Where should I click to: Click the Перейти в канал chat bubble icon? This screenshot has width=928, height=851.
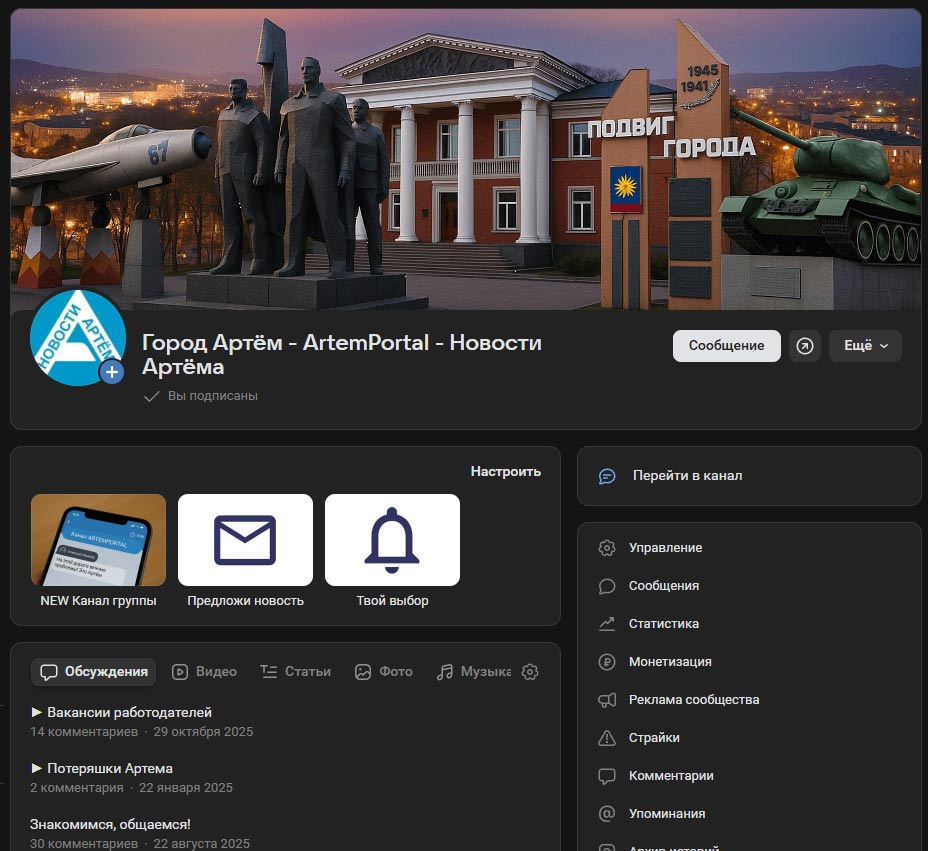point(607,475)
